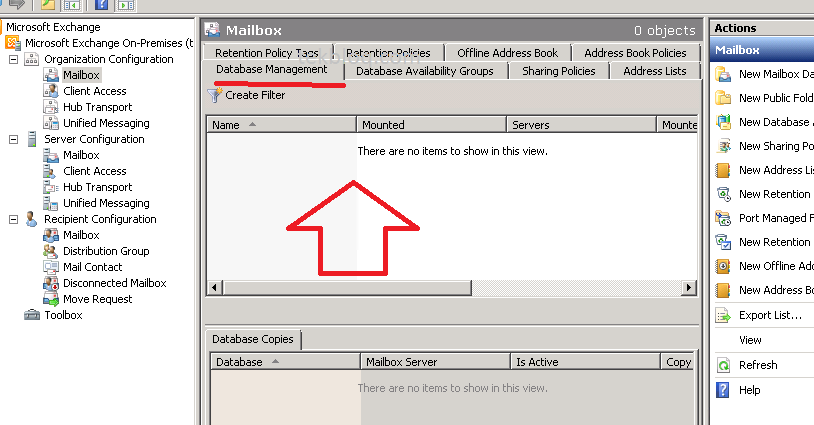Click the New Offline Address Book icon

[723, 266]
